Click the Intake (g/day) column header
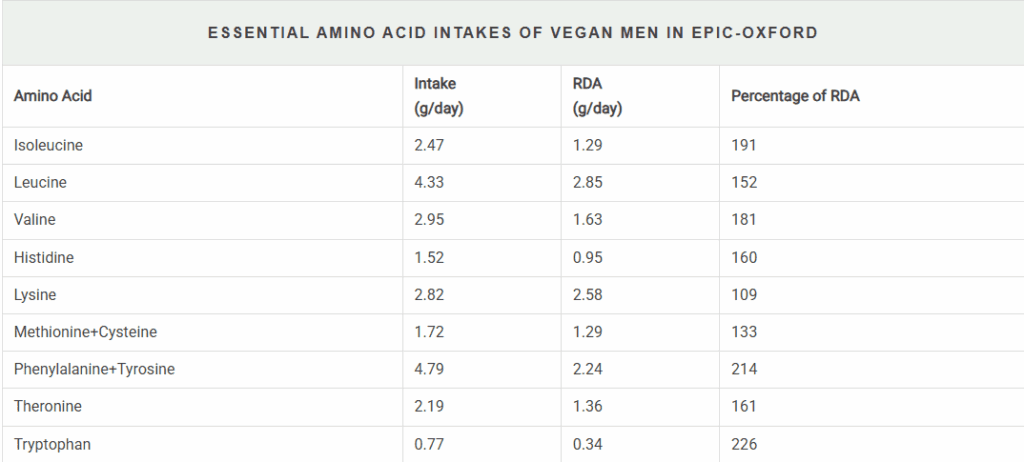Screen dimensions: 1024x462 439,96
